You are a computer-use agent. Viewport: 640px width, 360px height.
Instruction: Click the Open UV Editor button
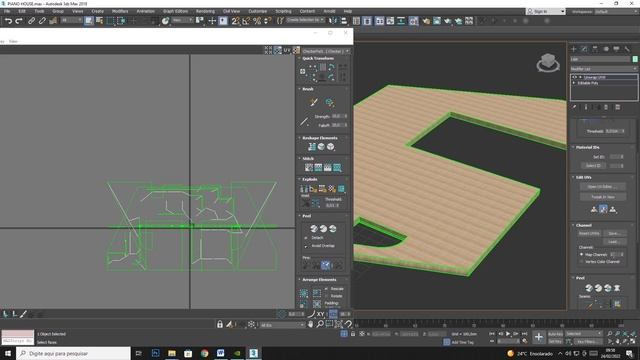603,187
